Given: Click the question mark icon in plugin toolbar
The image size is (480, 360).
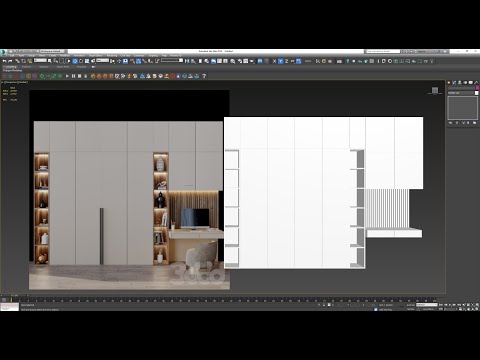Looking at the screenshot, I should coord(204,76).
